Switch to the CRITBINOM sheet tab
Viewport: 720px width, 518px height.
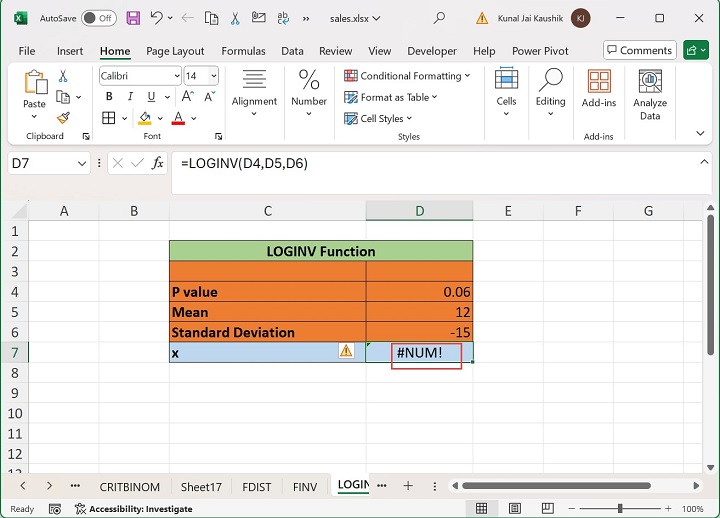pyautogui.click(x=129, y=486)
